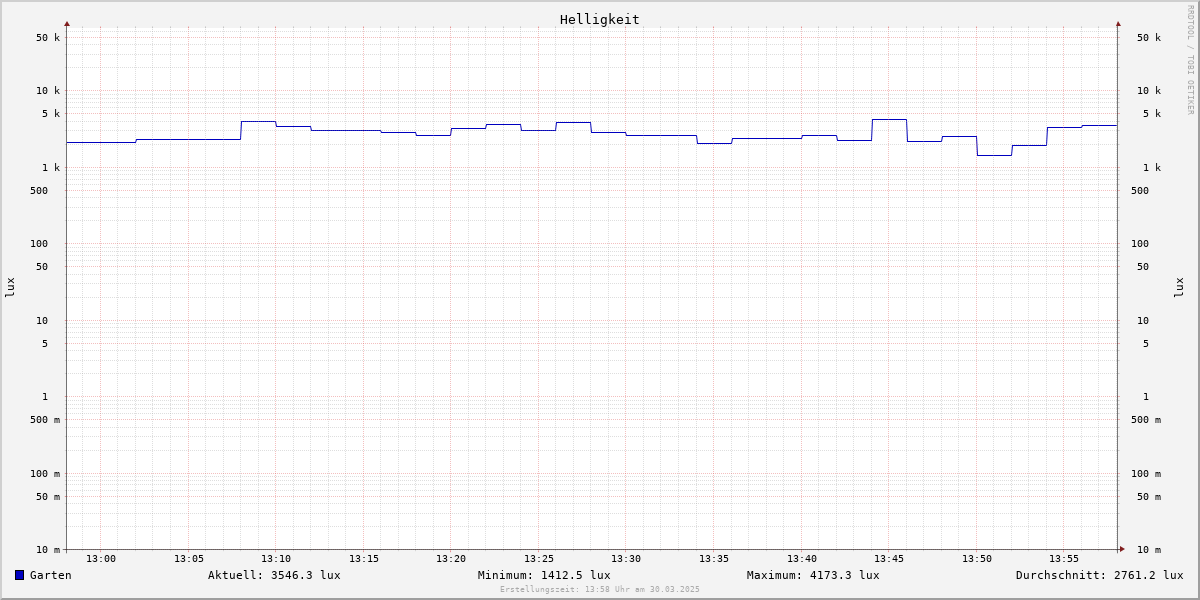Click the left axis 500 m label
The image size is (1200, 600).
pos(45,420)
